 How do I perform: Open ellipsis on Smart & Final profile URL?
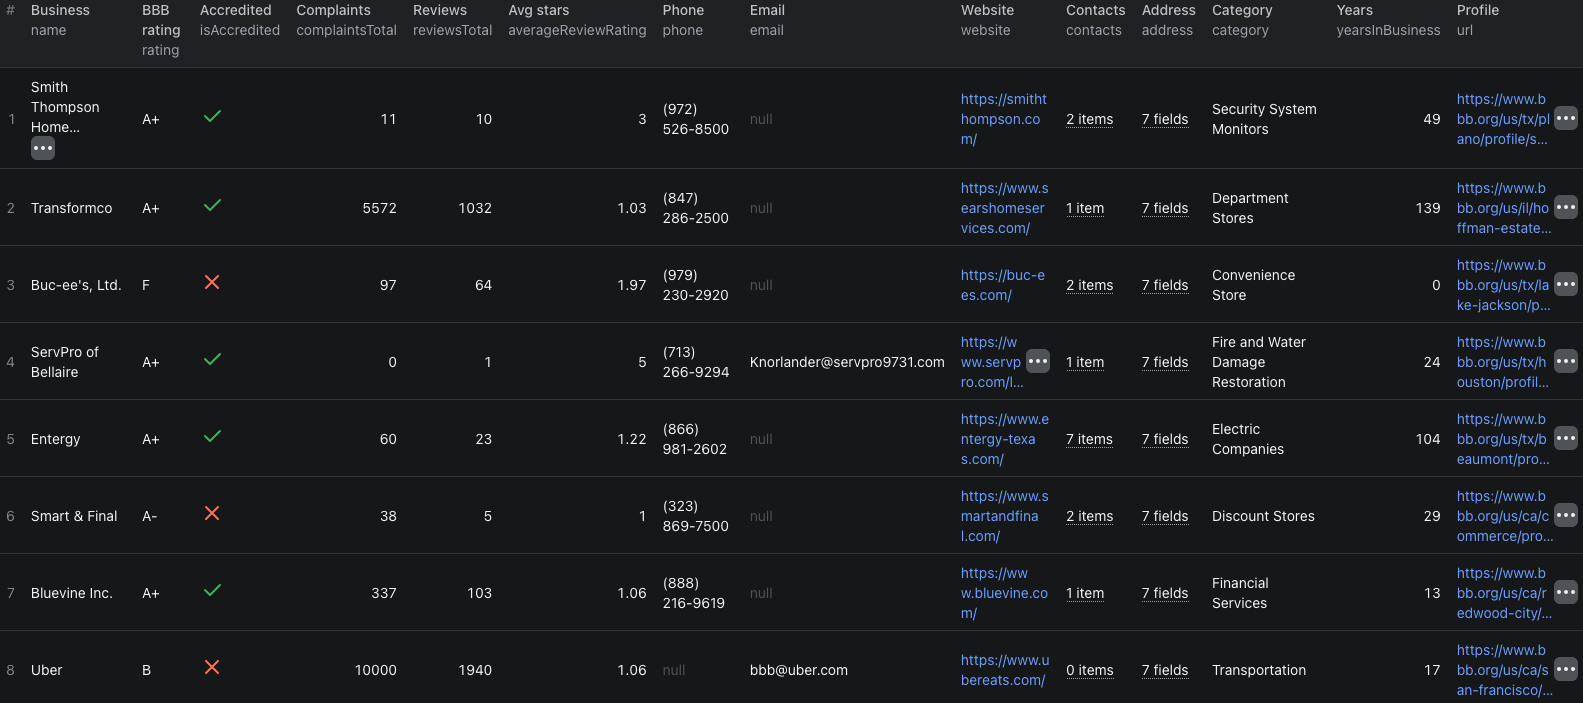coord(1566,515)
